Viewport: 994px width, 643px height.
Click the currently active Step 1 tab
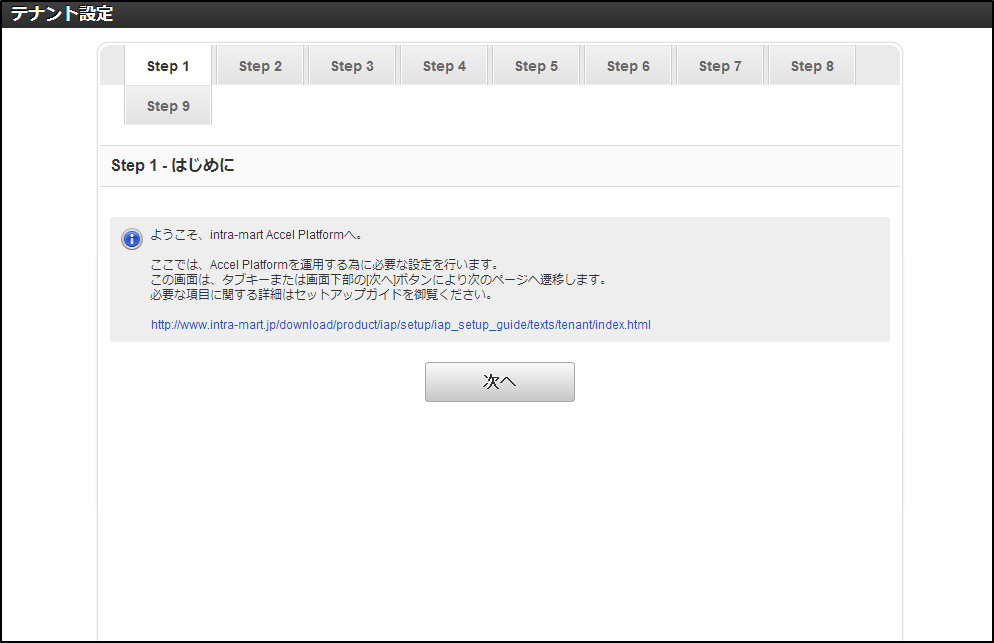[x=168, y=65]
